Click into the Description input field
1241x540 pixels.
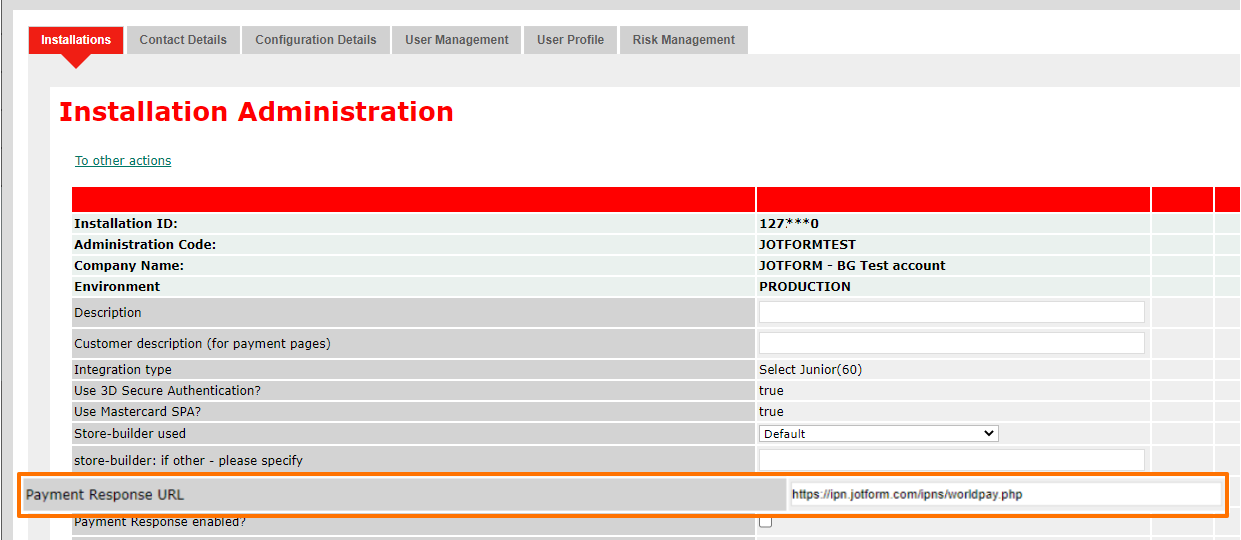pos(952,313)
